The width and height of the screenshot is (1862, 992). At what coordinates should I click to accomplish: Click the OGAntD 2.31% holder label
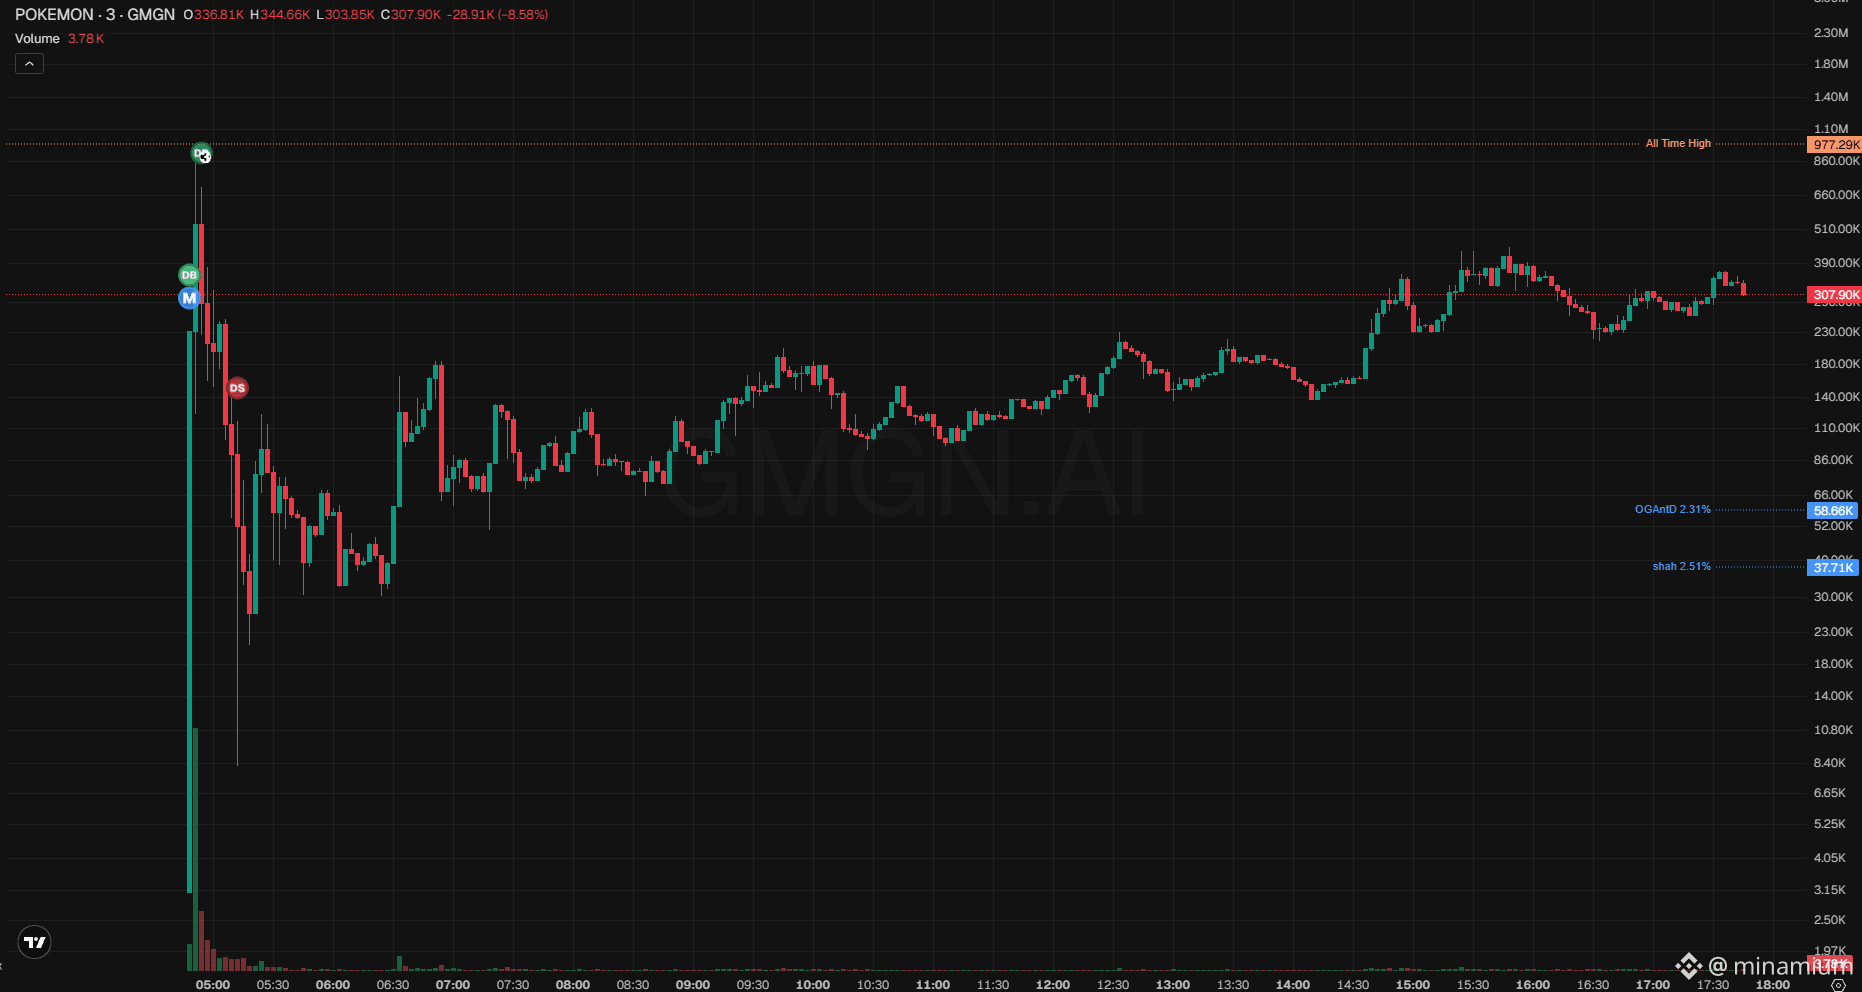[1672, 510]
